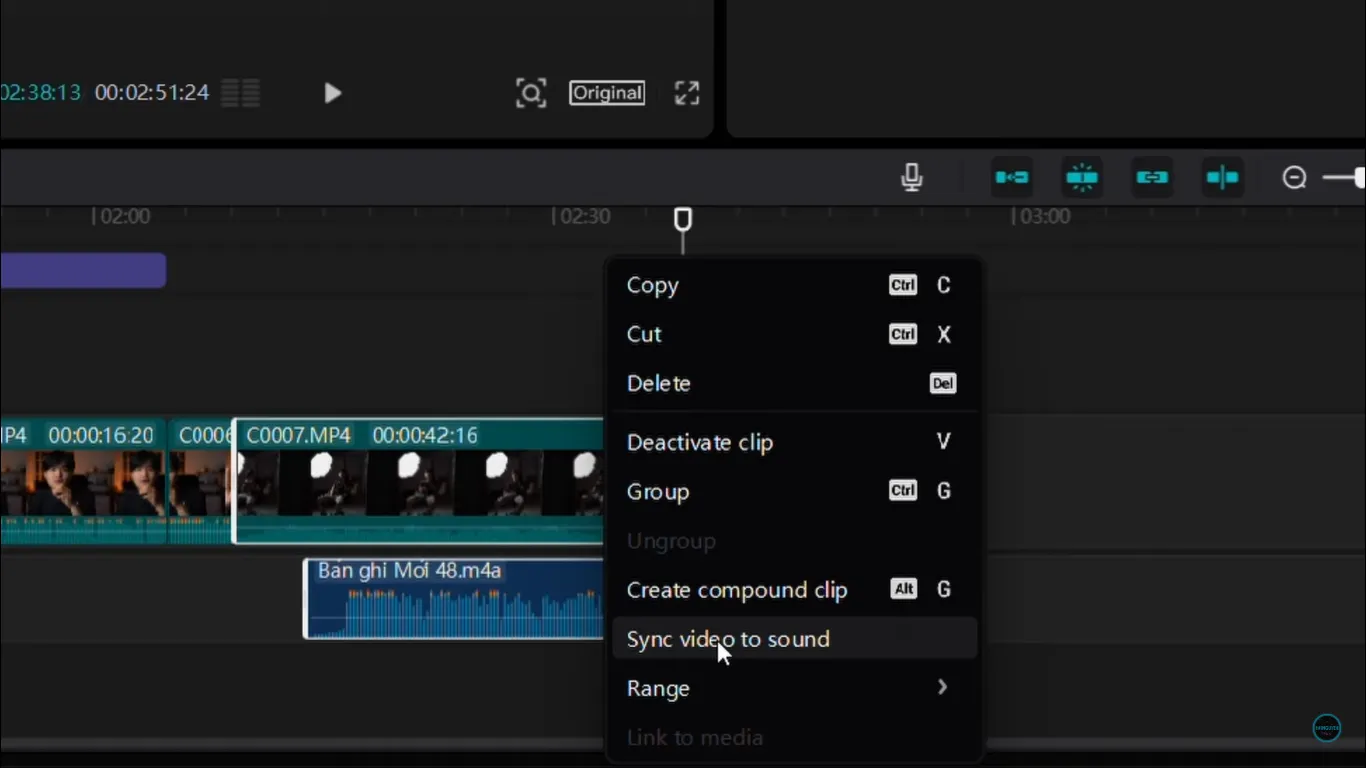Expand the Range submenu arrow

942,687
